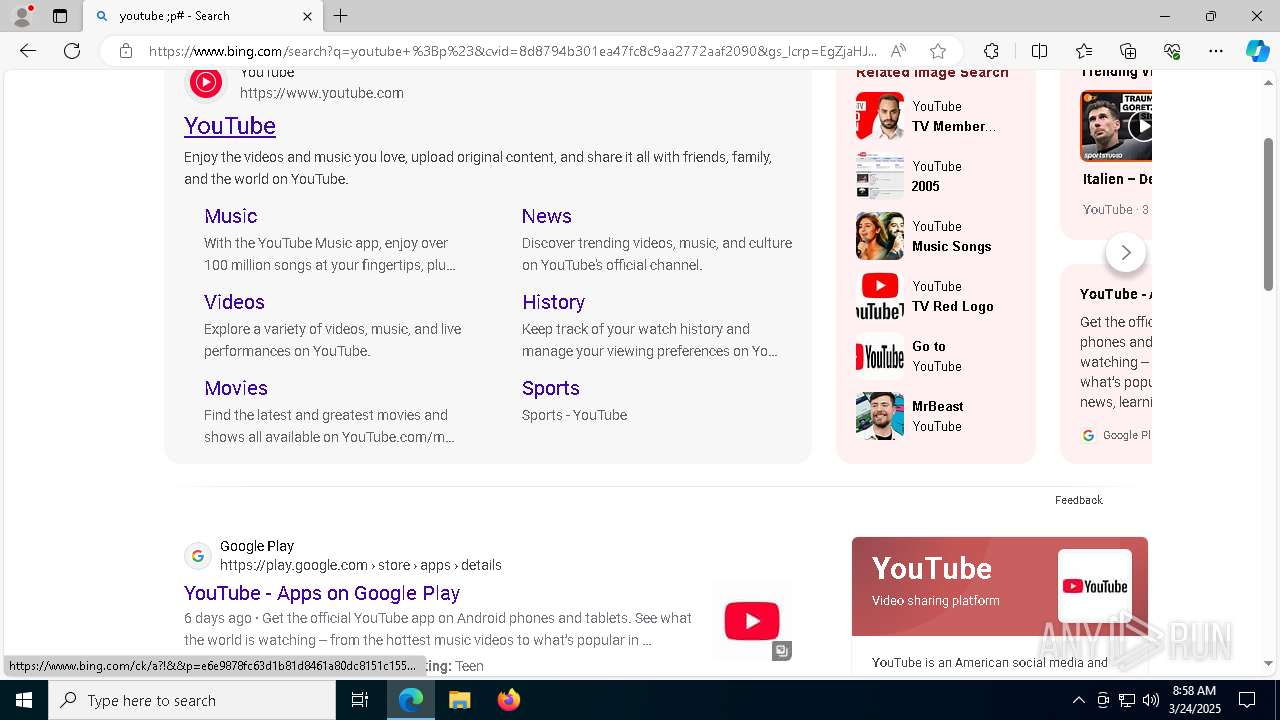Open YouTube TV Member image search
The height and width of the screenshot is (720, 1280).
click(x=935, y=116)
